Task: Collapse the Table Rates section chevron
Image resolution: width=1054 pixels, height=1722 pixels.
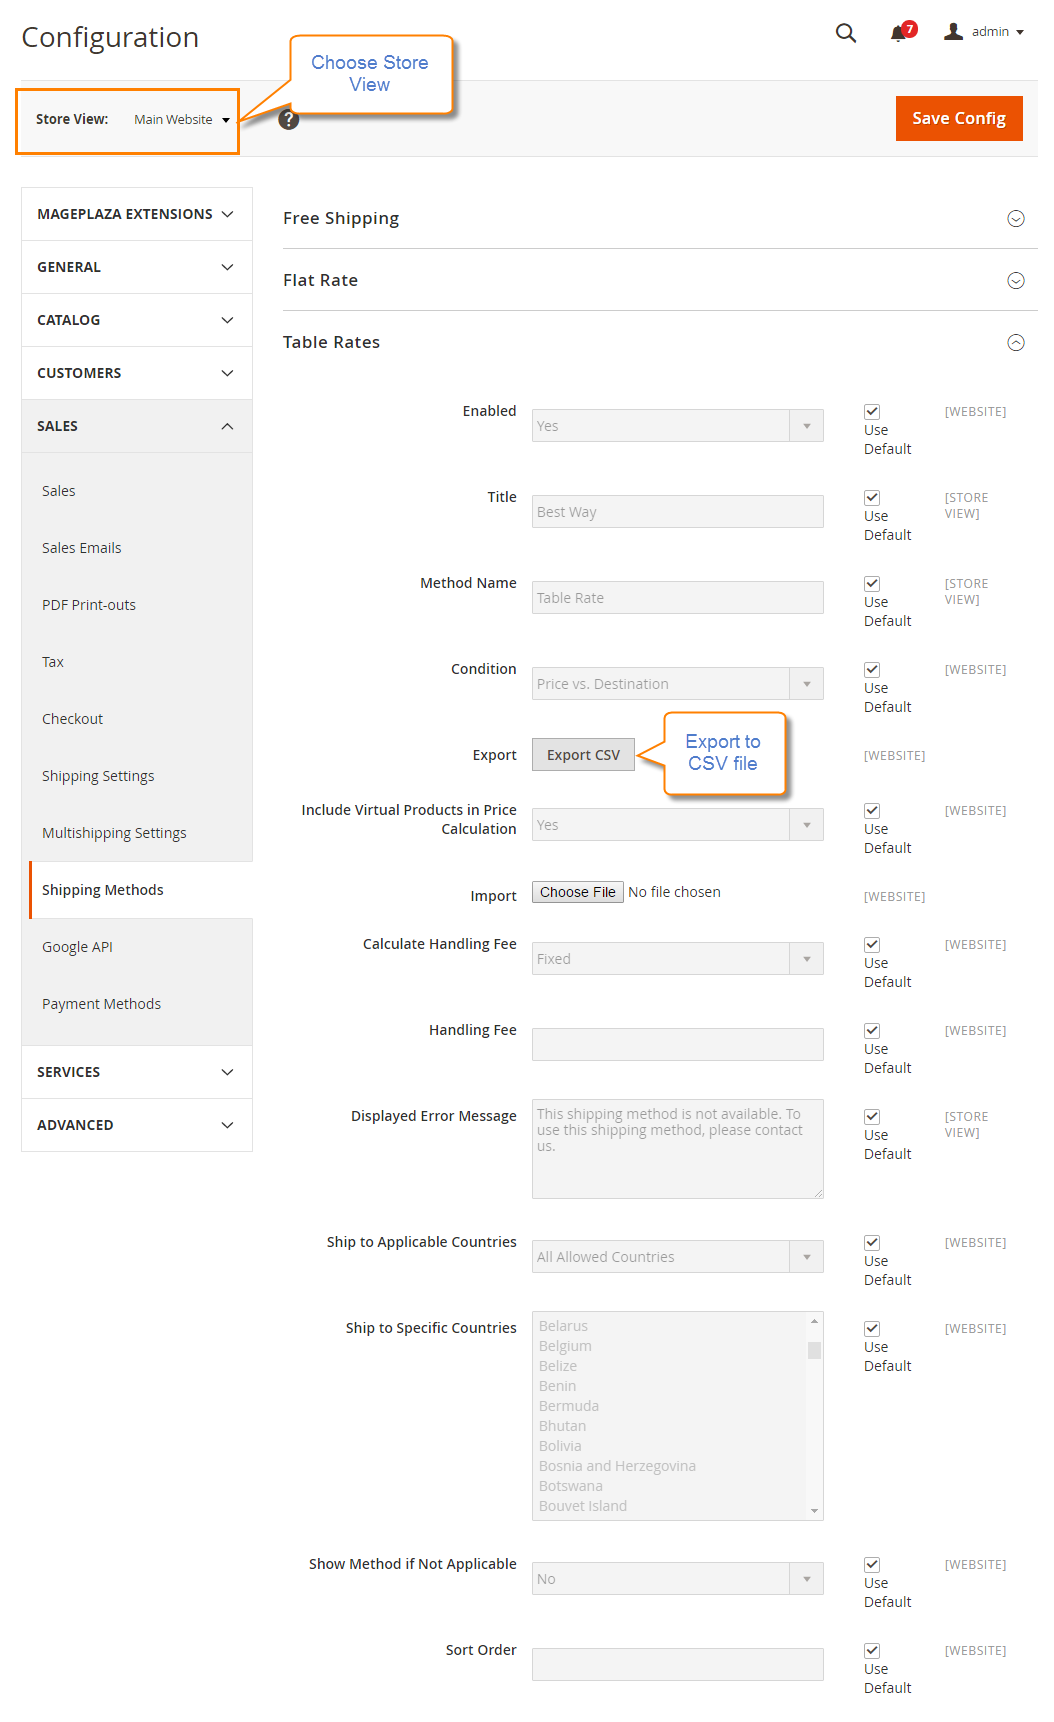Action: (1016, 343)
